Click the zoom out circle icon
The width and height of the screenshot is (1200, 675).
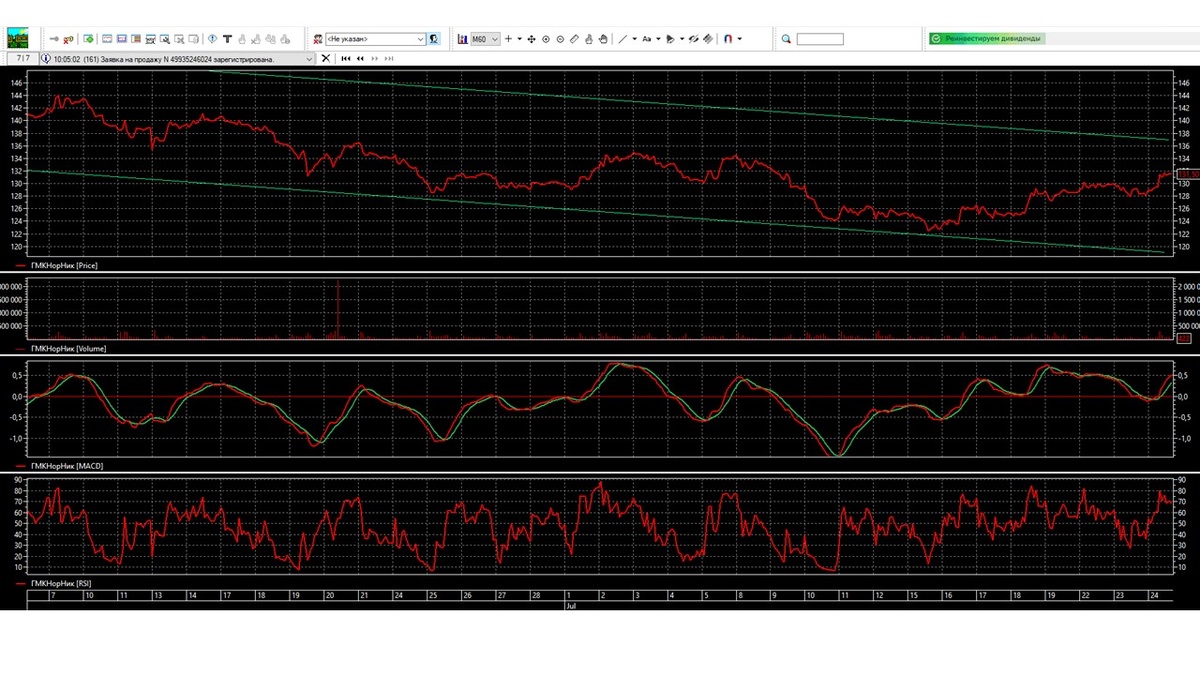click(560, 39)
